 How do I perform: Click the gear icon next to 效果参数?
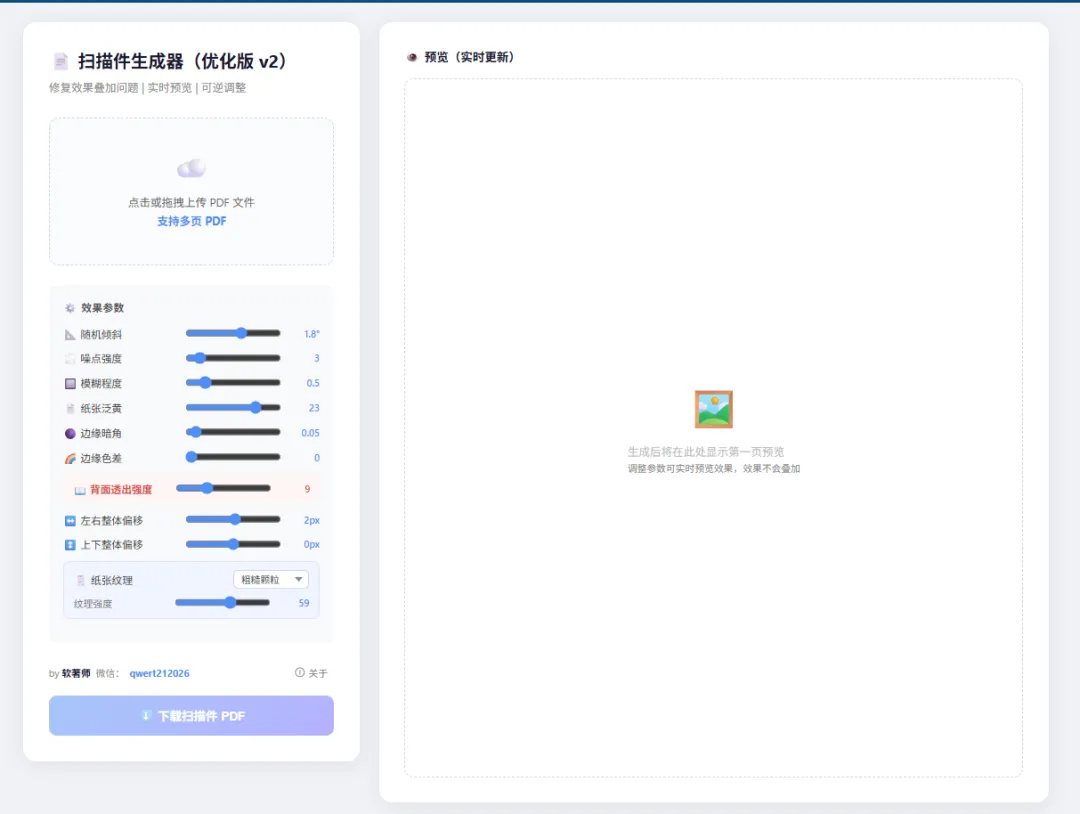70,308
